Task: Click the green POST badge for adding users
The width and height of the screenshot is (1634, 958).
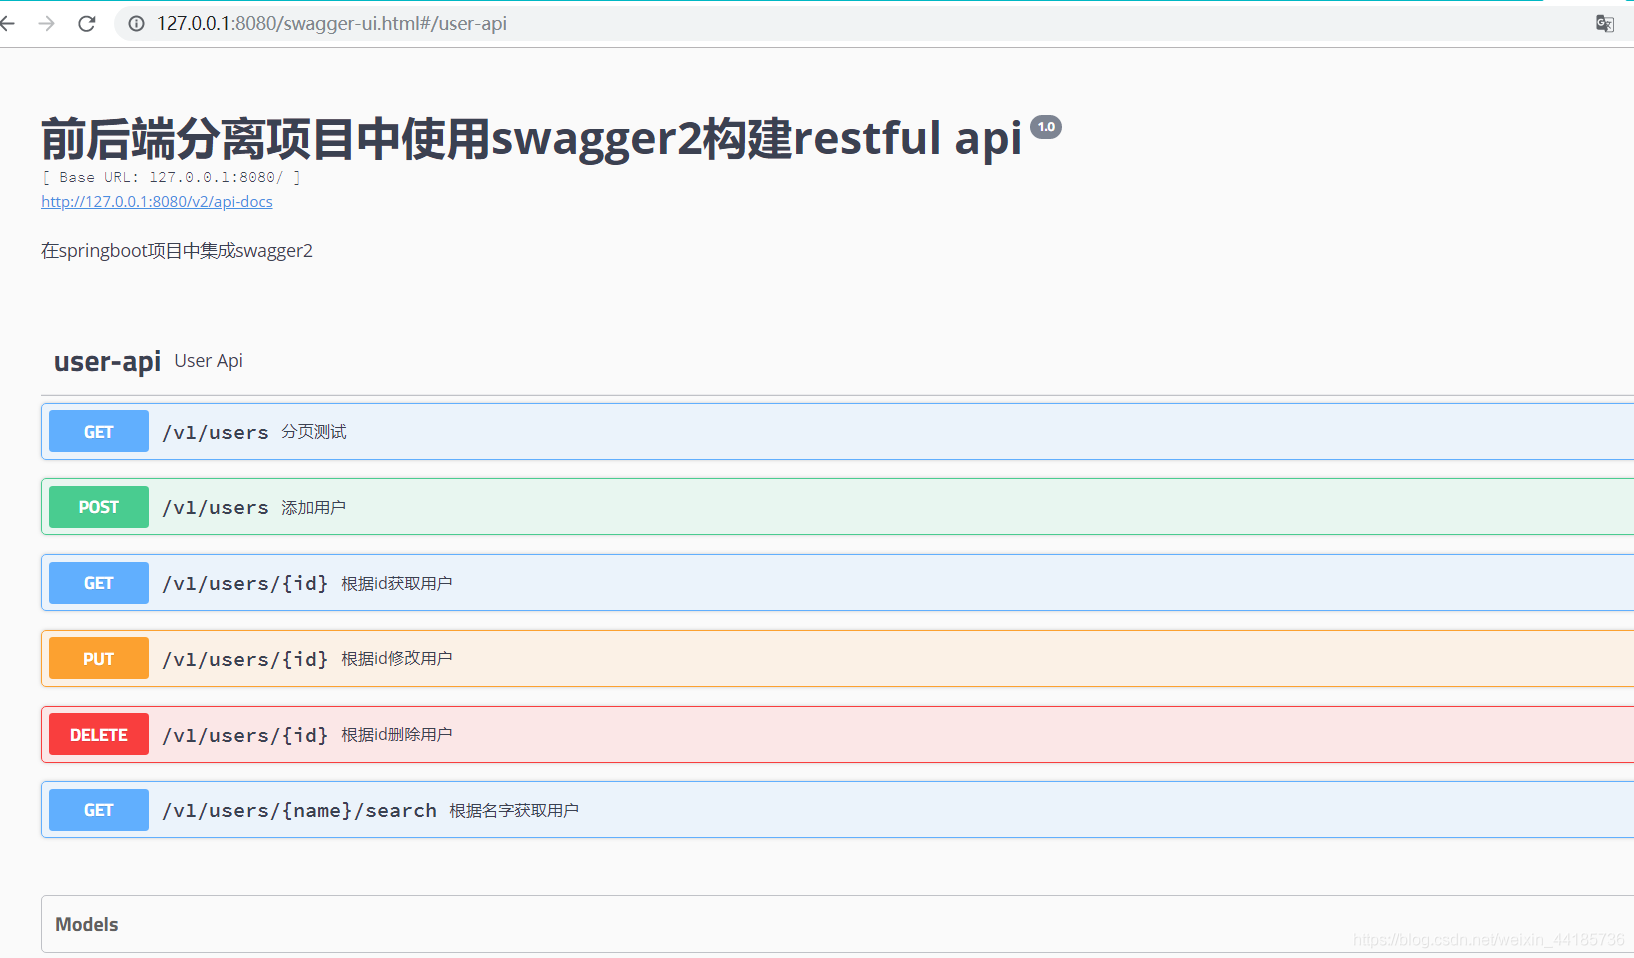Action: (98, 507)
